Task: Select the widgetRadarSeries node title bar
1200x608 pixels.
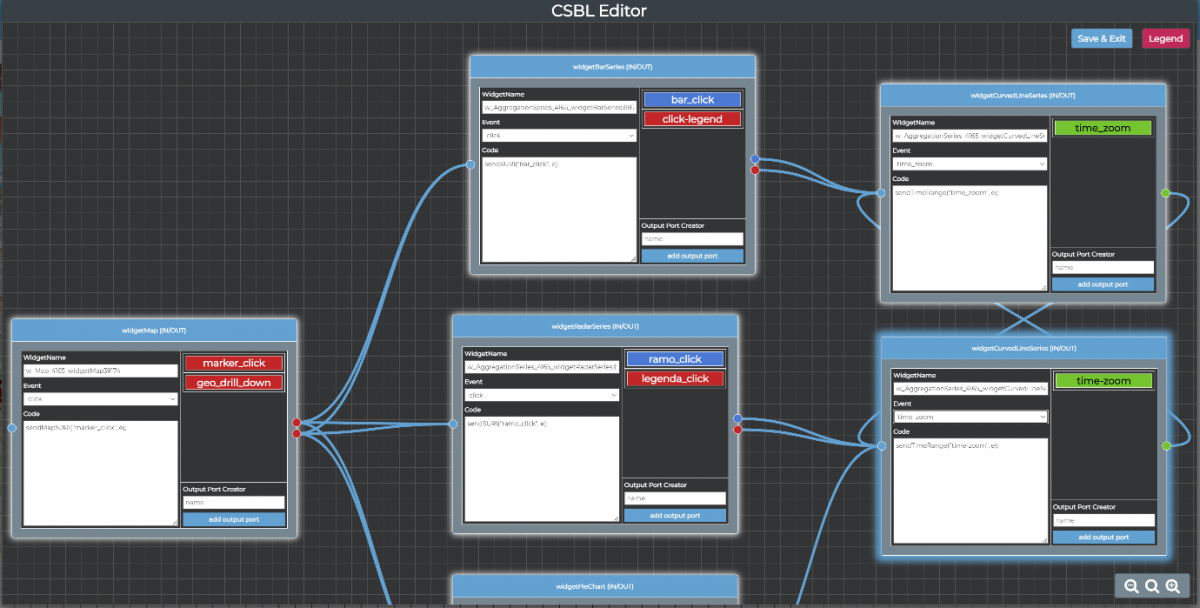Action: point(595,326)
